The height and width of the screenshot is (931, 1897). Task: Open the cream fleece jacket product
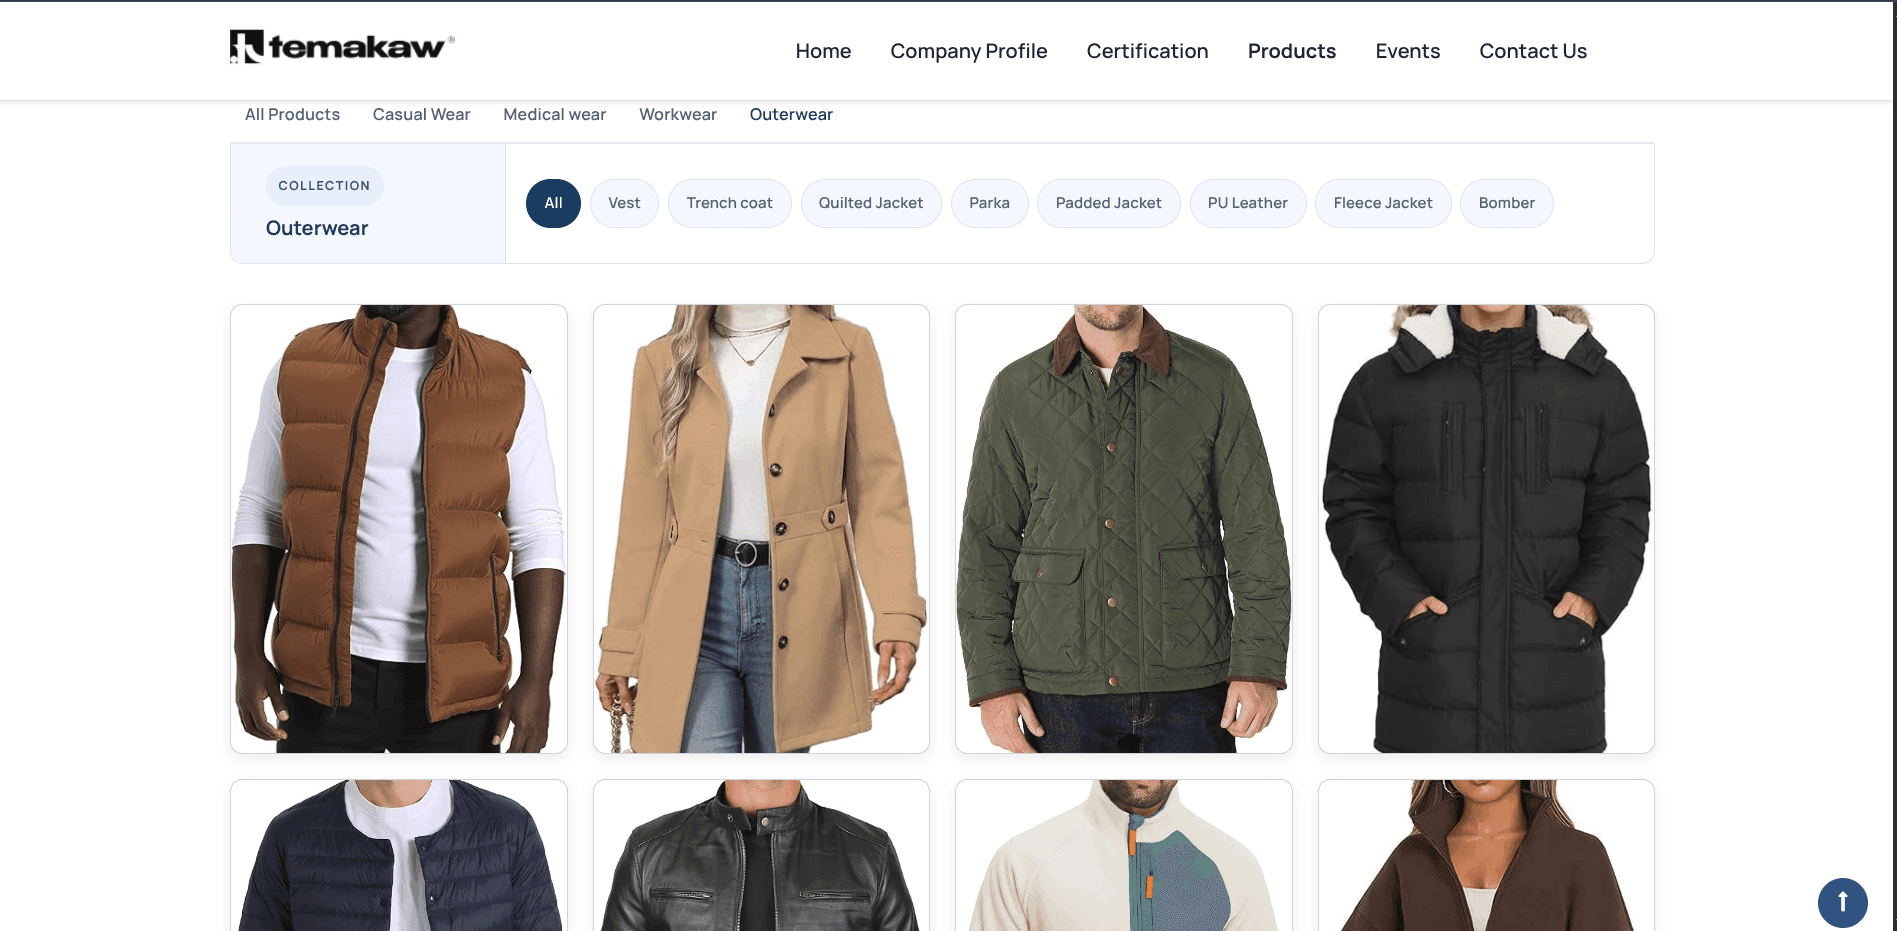point(1124,855)
